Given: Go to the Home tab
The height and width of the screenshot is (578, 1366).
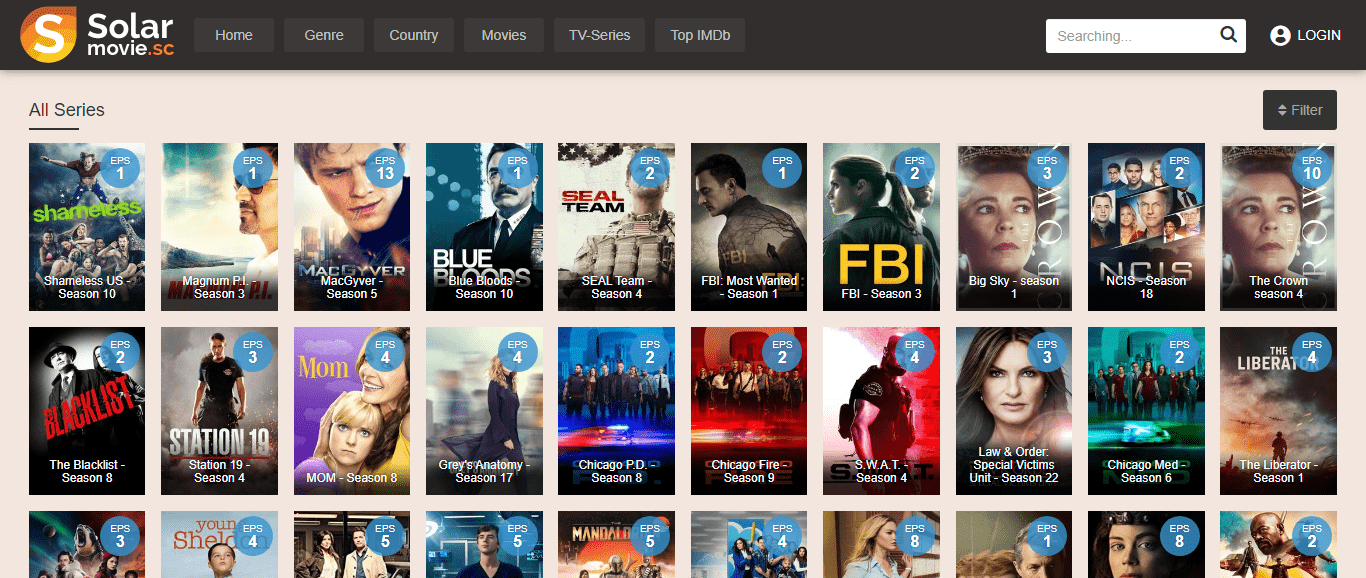Looking at the screenshot, I should pos(234,35).
